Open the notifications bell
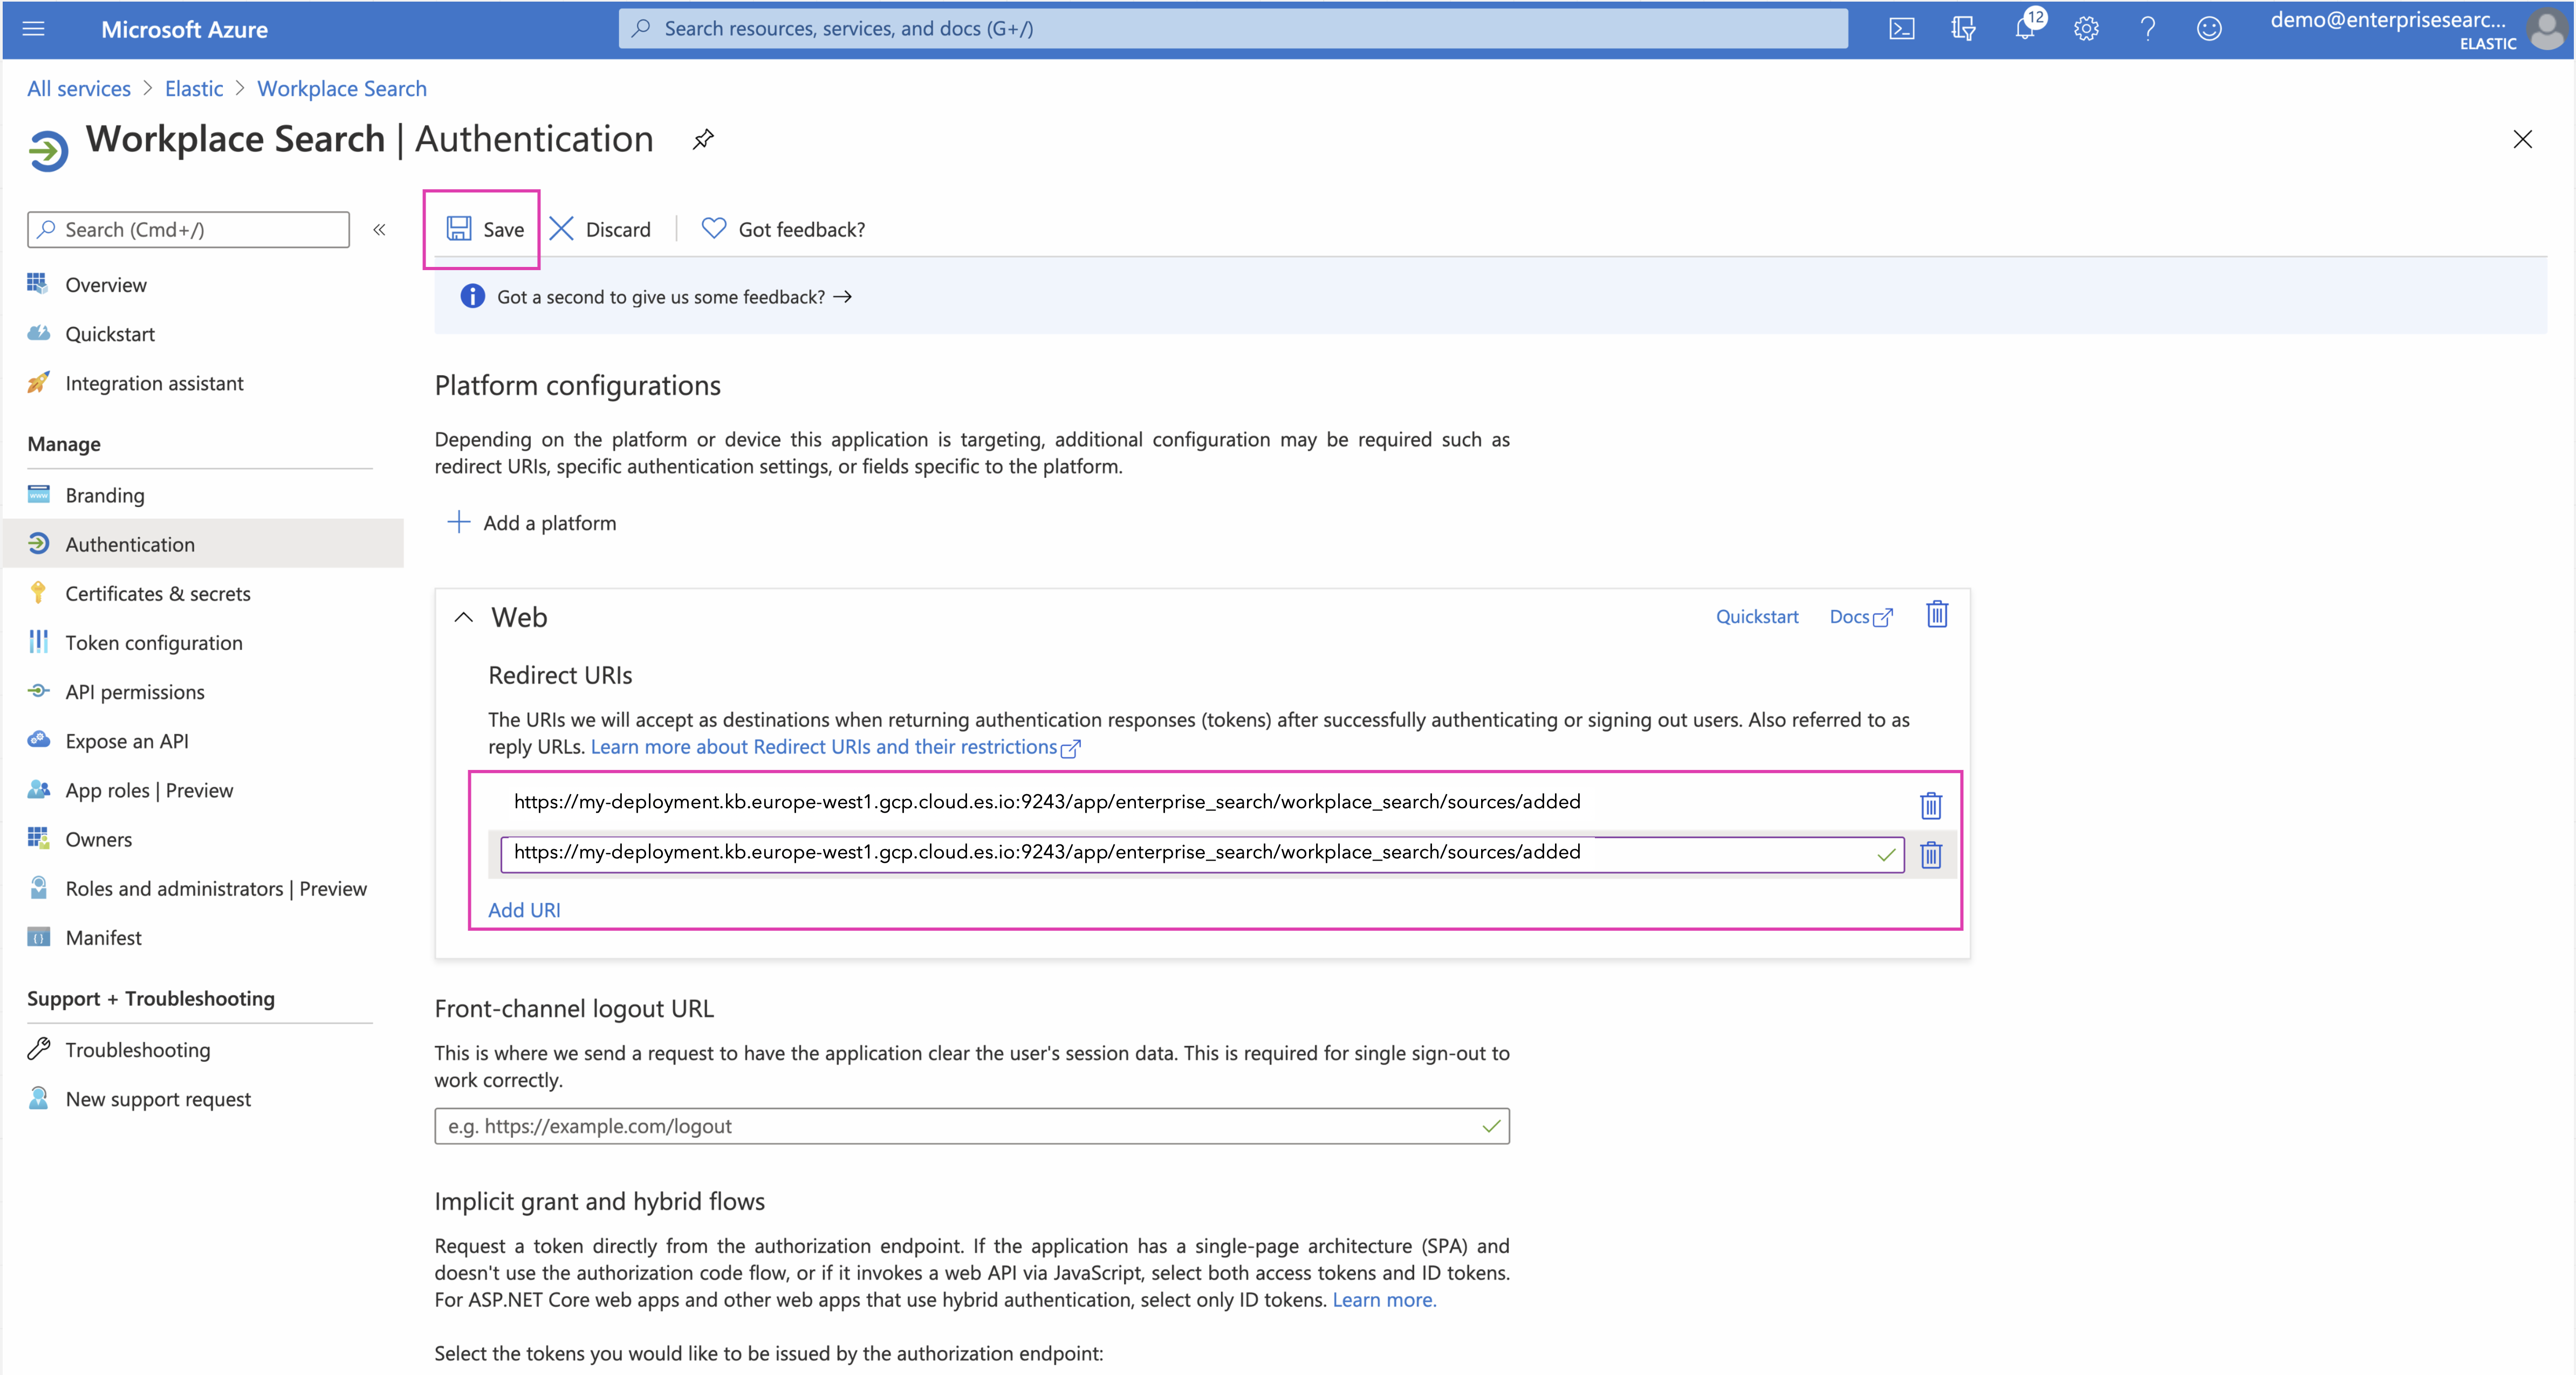Screen dimensions: 2576x1375 [2024, 29]
